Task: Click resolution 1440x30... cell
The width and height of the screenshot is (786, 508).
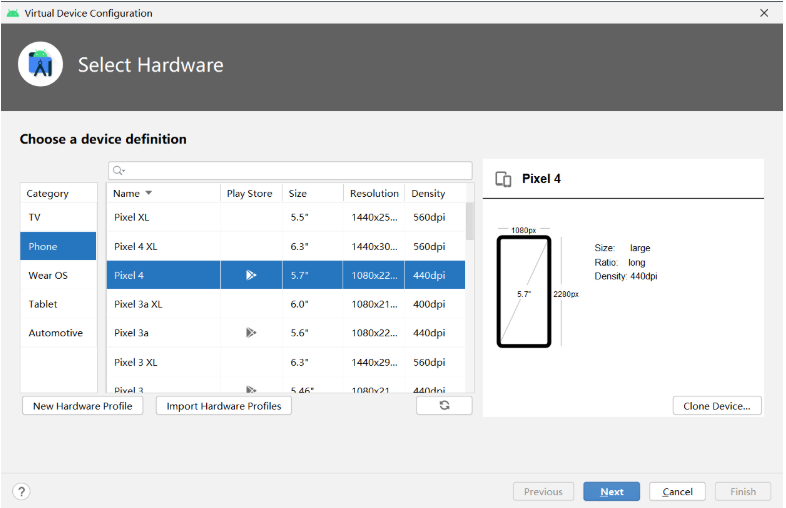Action: tap(374, 246)
